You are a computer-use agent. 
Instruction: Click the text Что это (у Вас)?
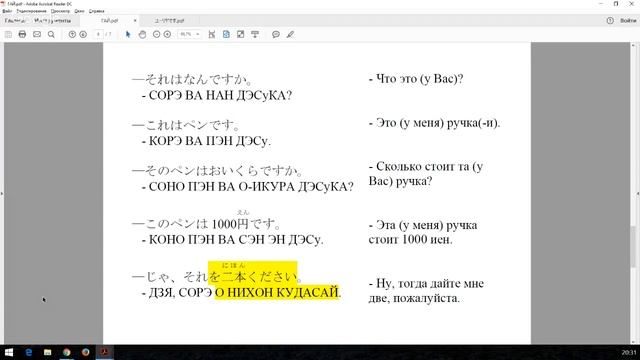point(420,78)
